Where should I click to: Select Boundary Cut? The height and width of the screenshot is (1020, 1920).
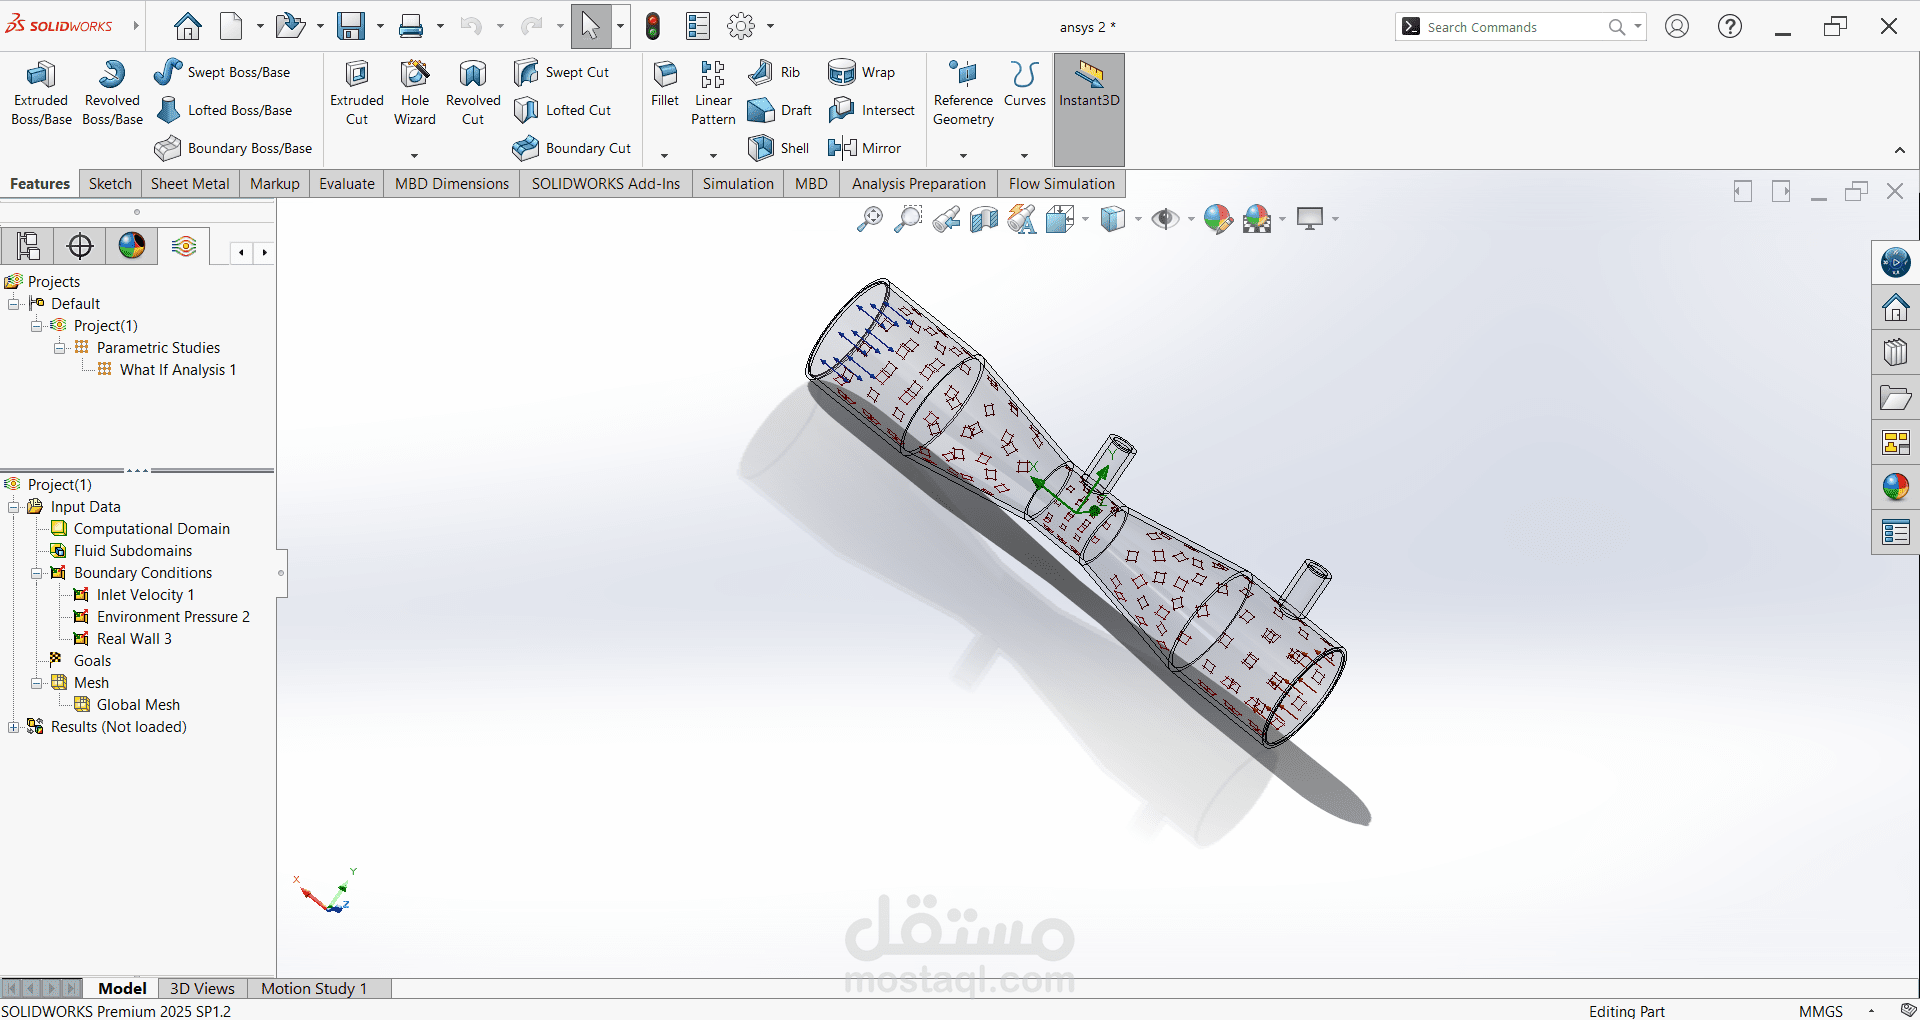coord(572,148)
